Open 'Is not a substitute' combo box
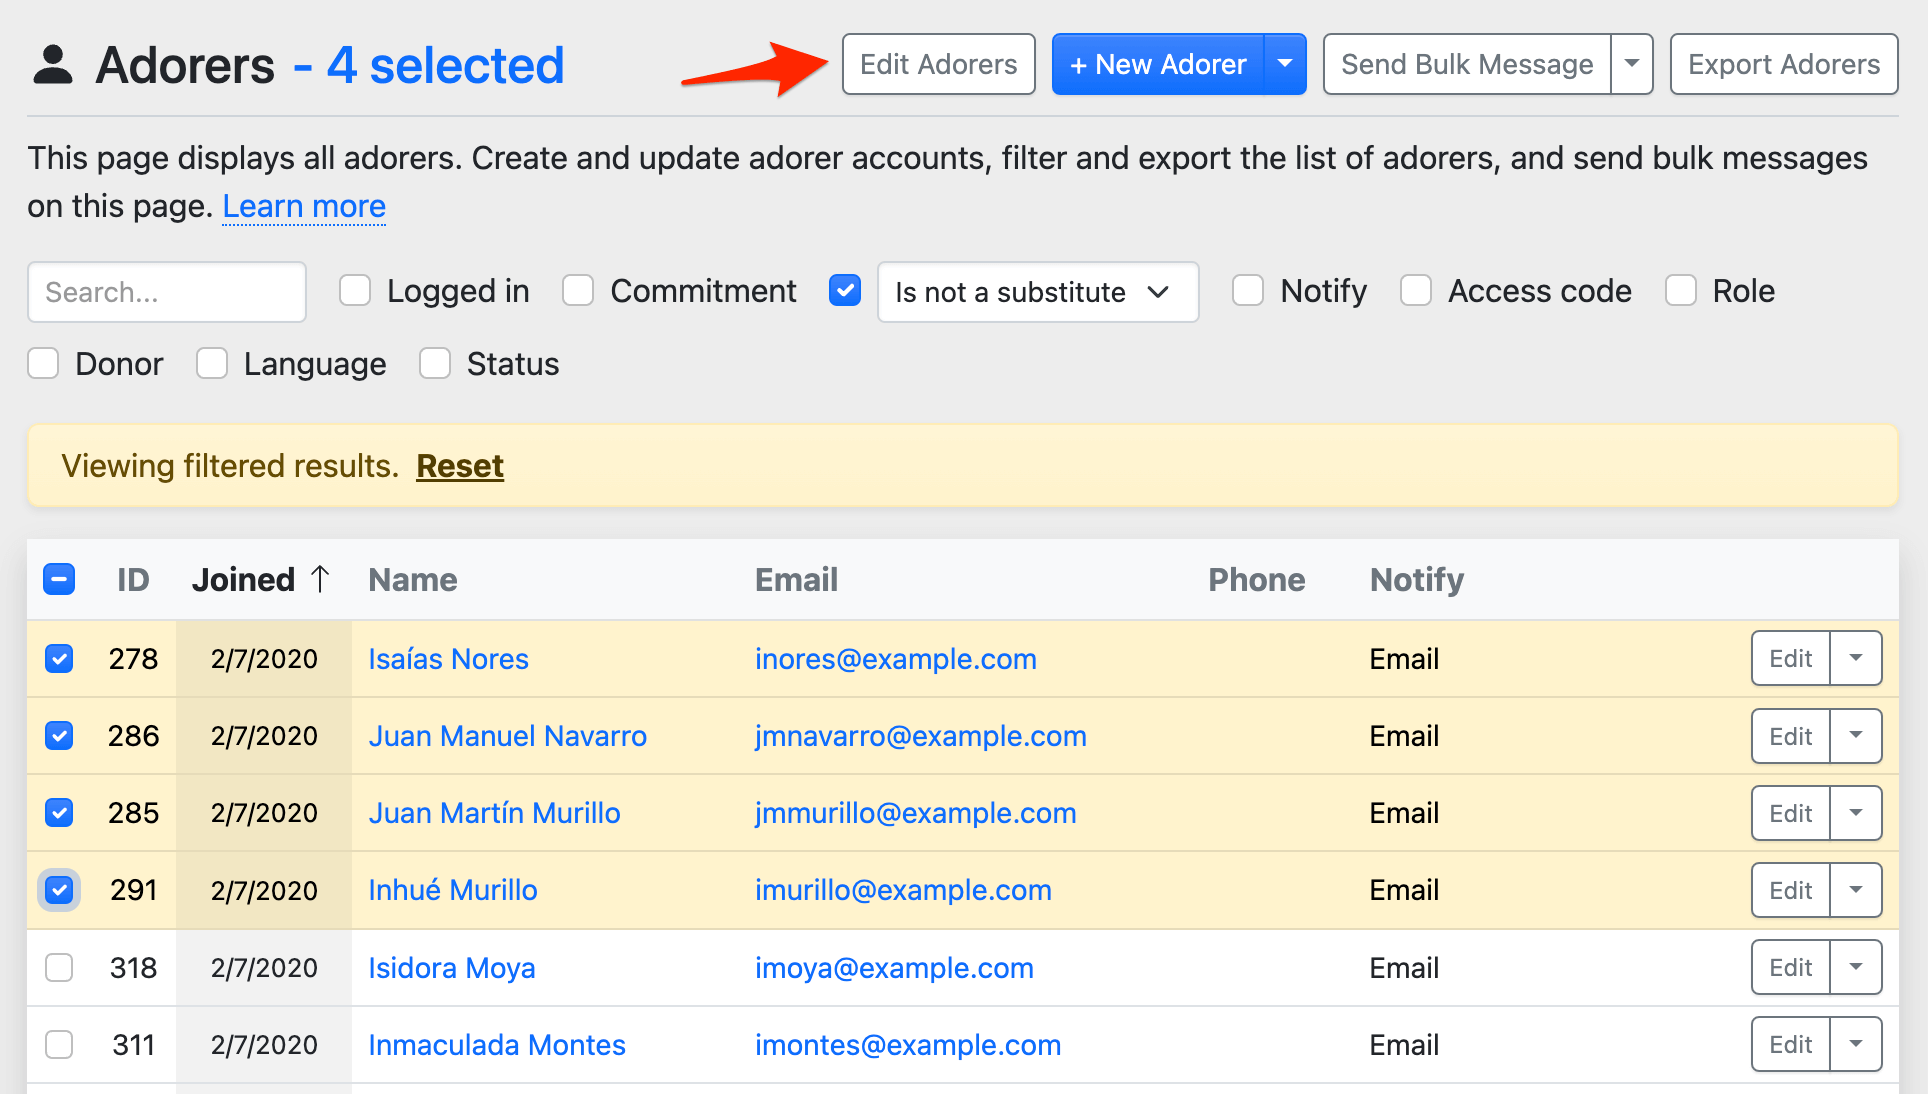The height and width of the screenshot is (1094, 1928). click(1037, 292)
